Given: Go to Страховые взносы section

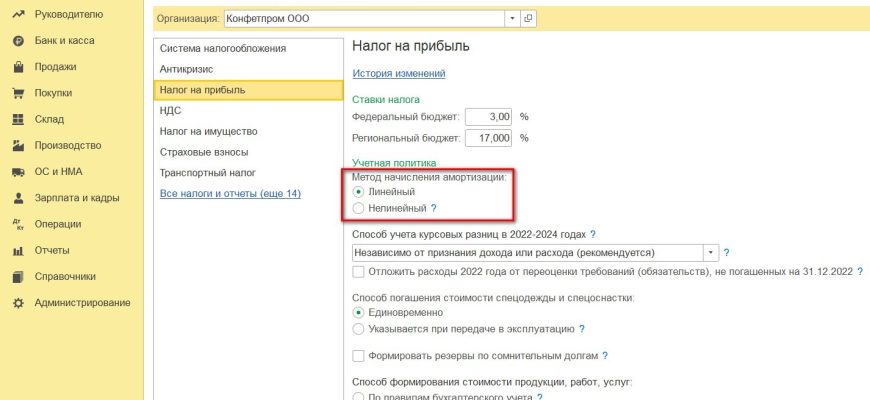Looking at the screenshot, I should click(200, 152).
